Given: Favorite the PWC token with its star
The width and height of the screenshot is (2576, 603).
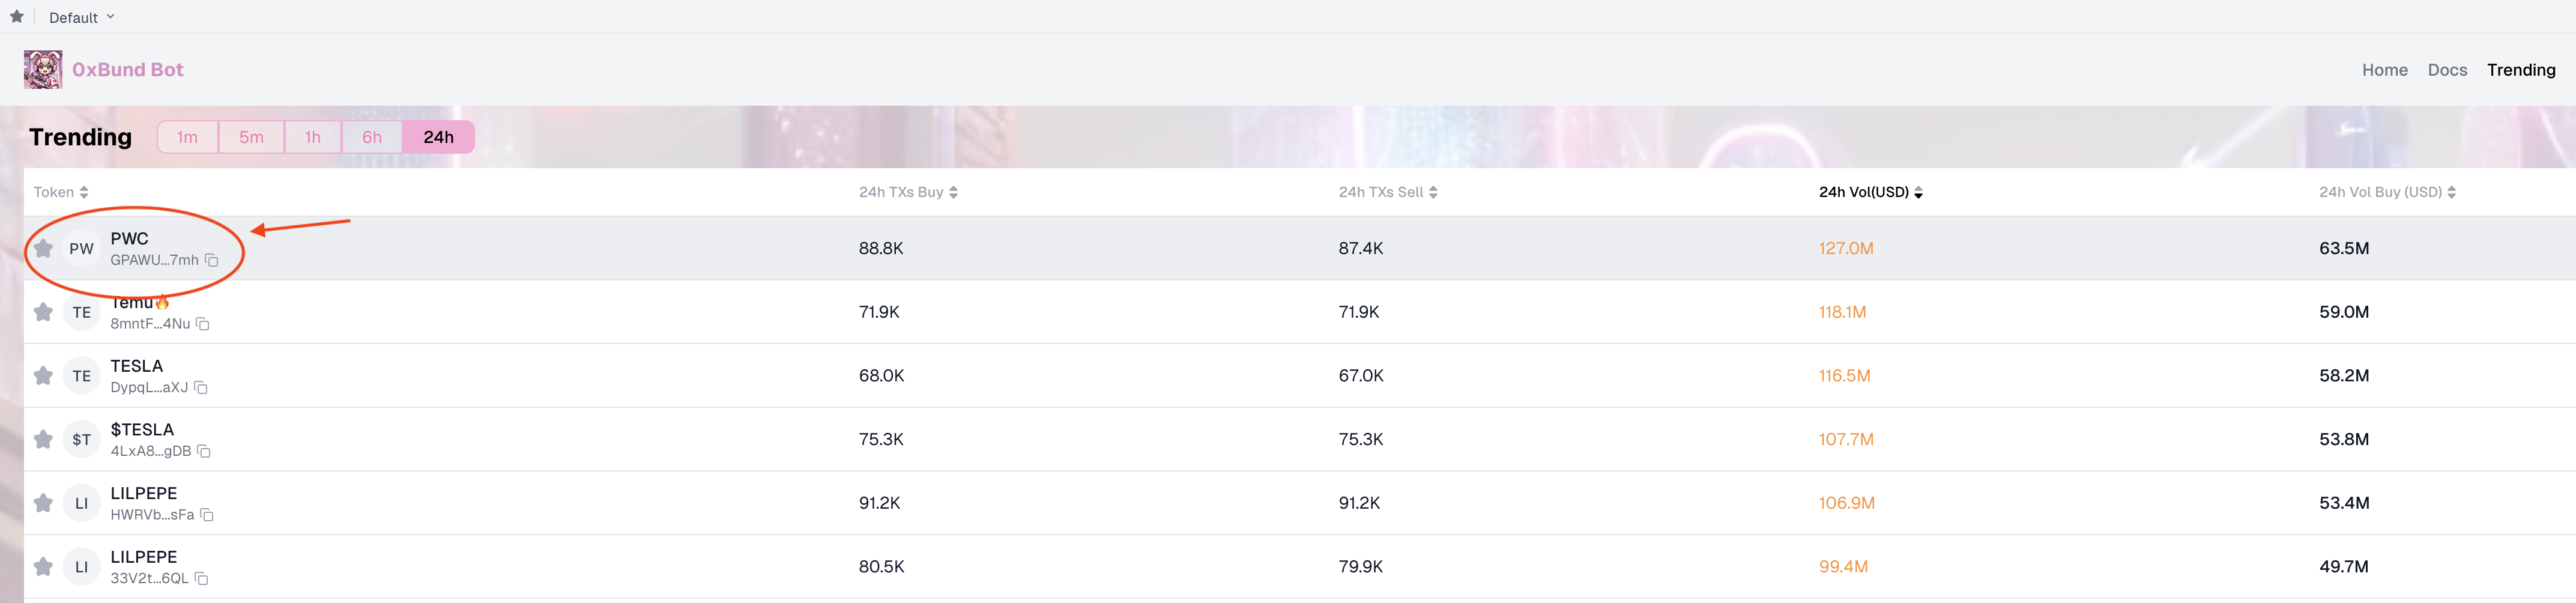Looking at the screenshot, I should click(x=43, y=248).
